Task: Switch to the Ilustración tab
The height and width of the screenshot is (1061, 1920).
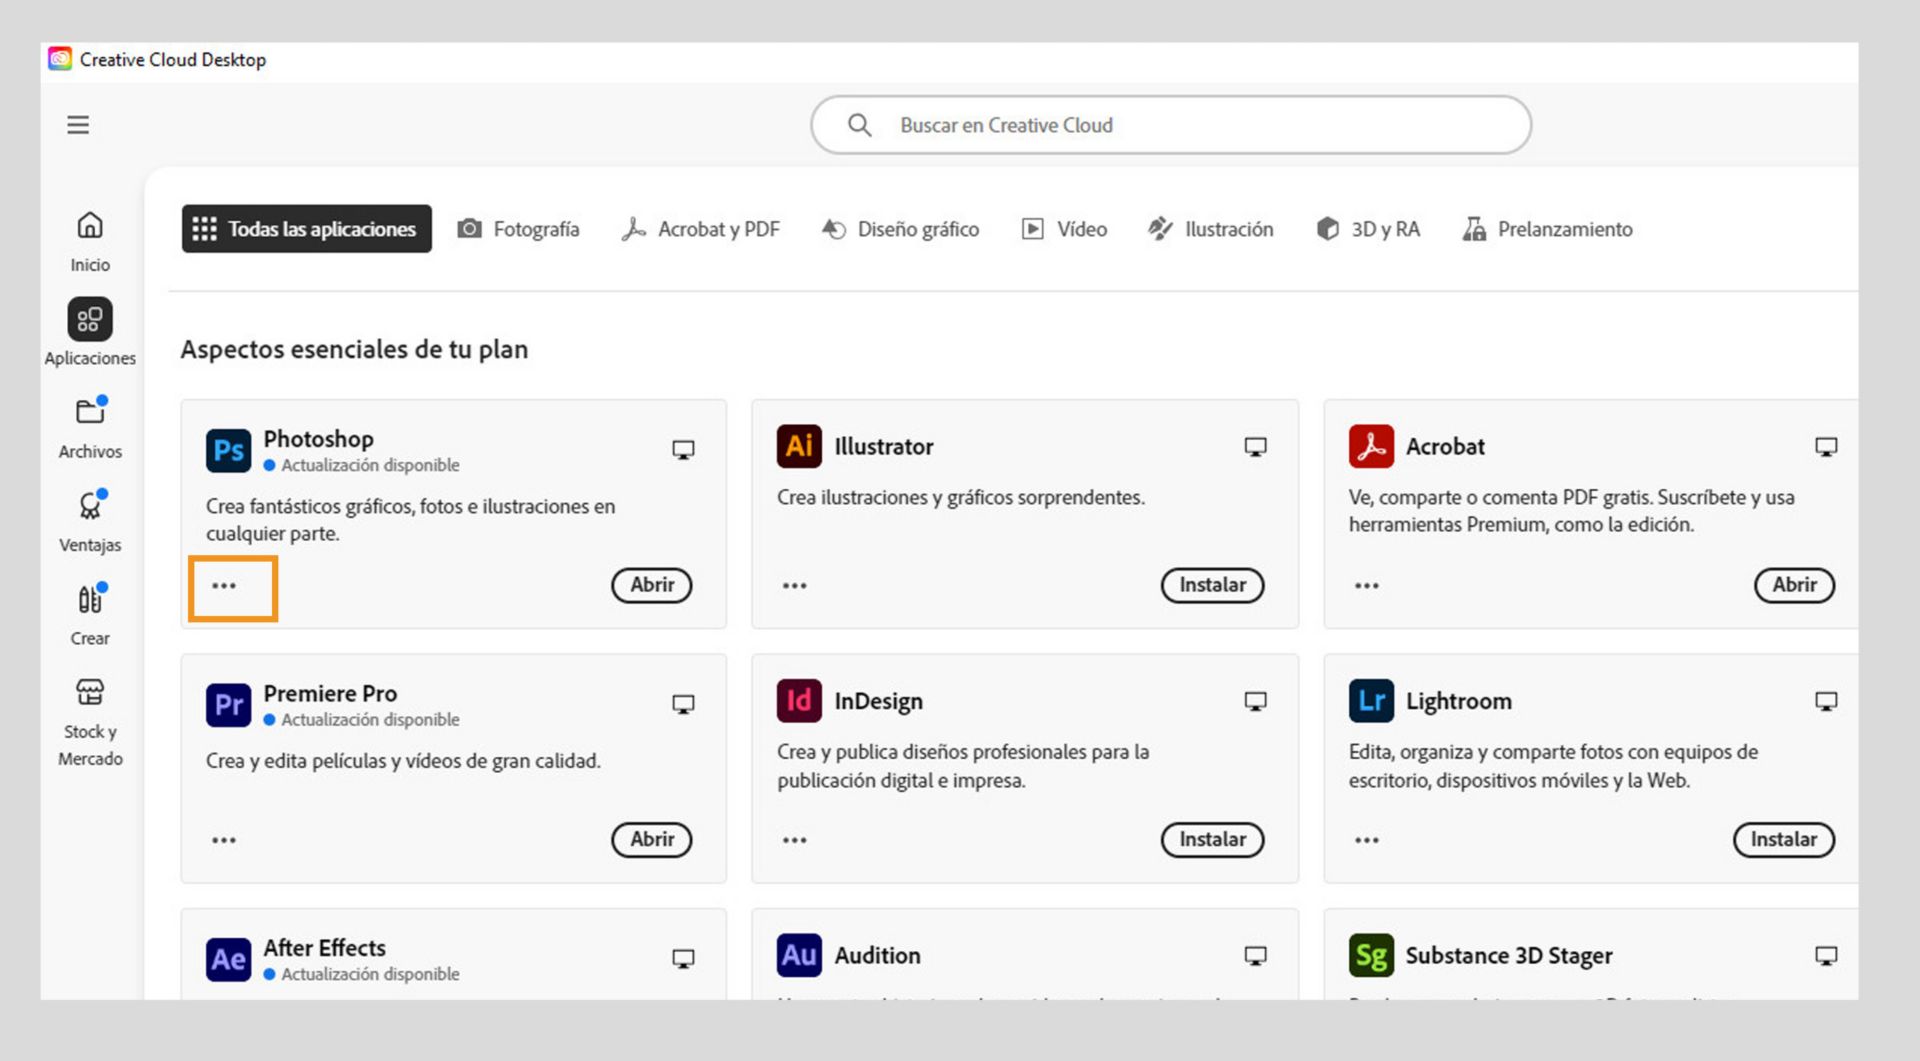Action: pos(1210,229)
